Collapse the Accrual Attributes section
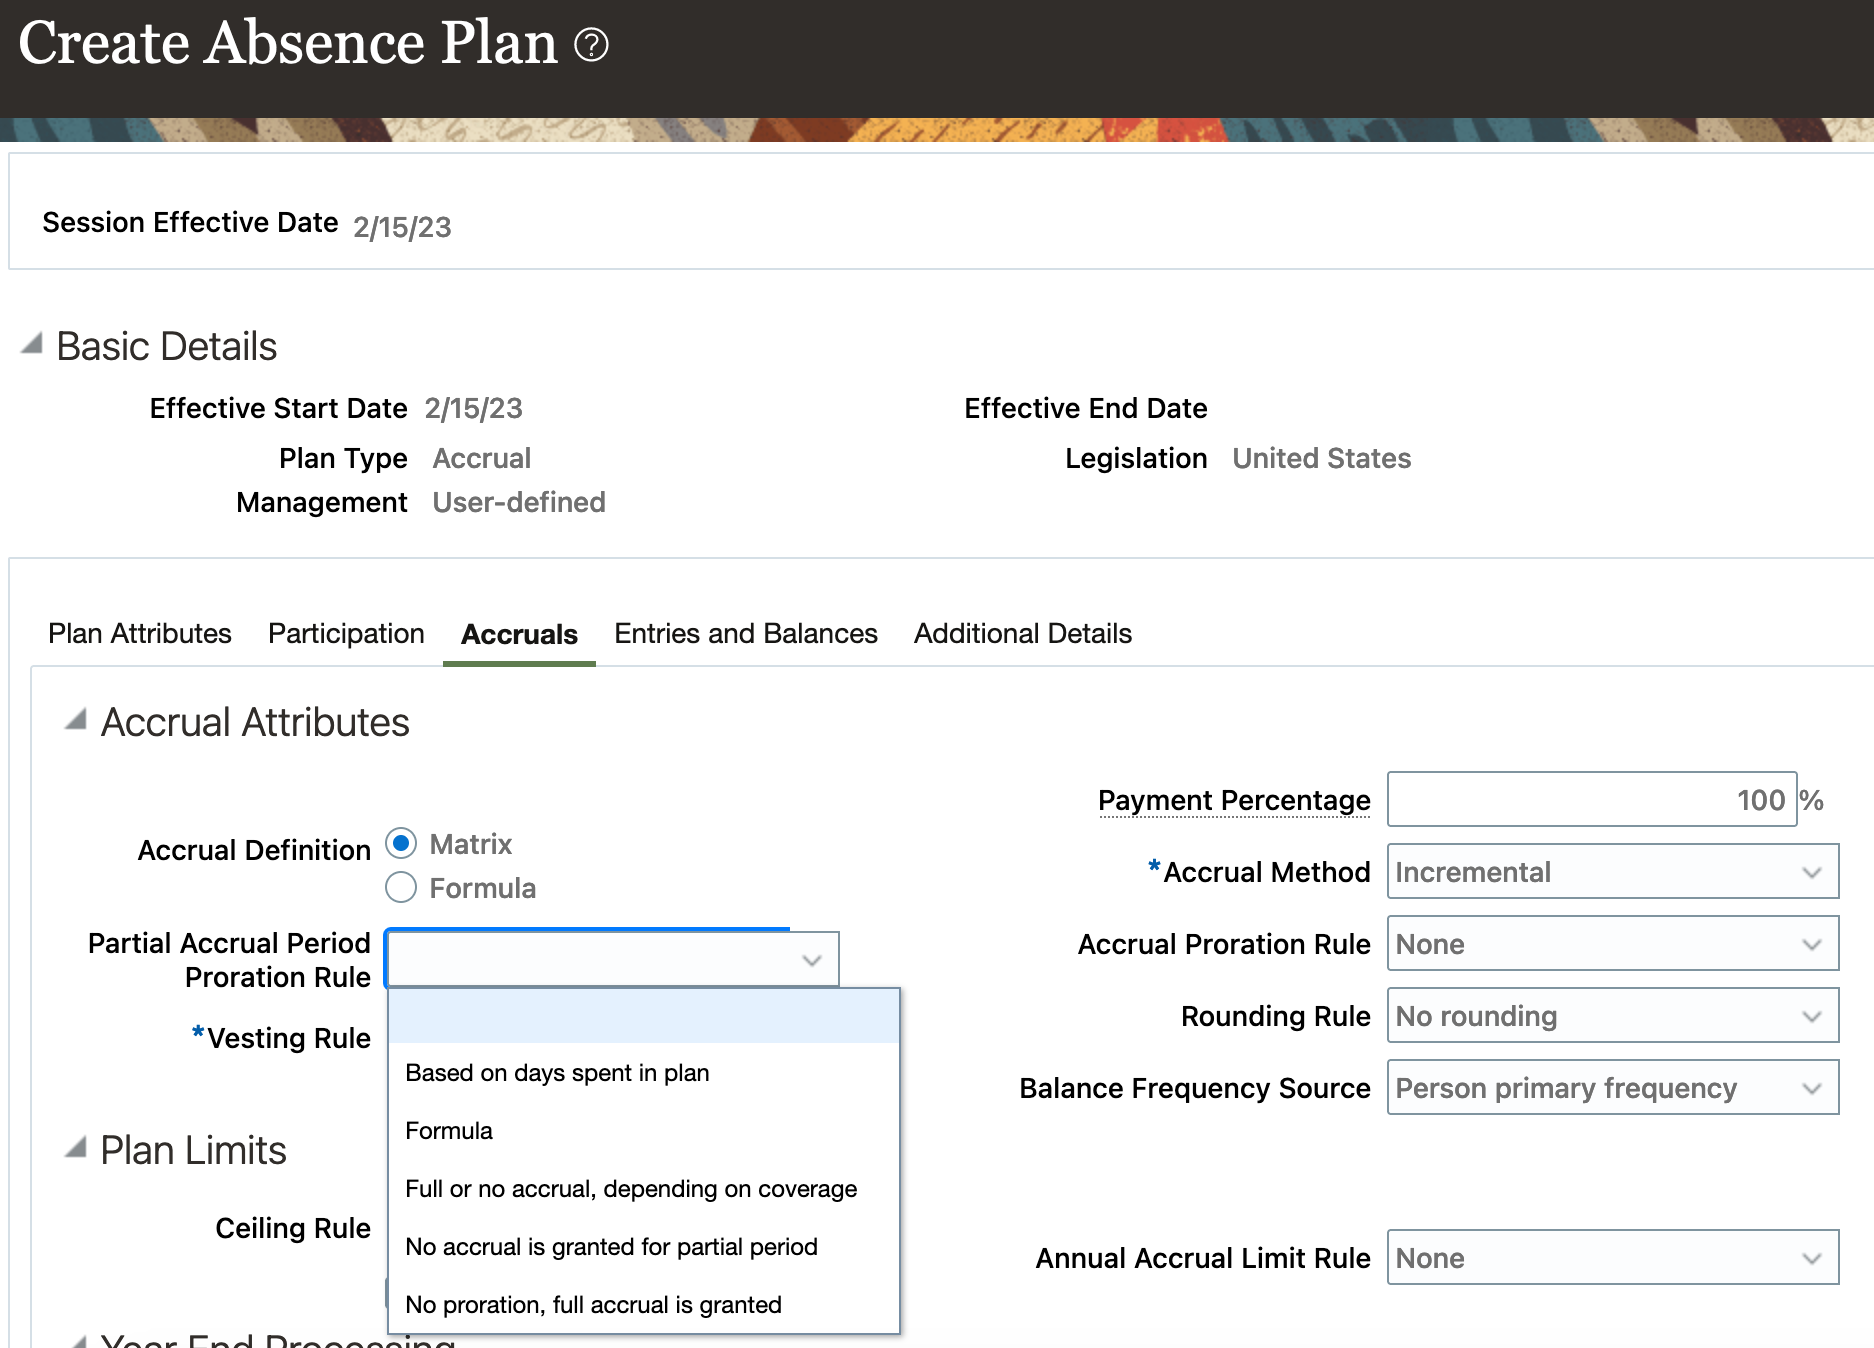 pos(76,720)
